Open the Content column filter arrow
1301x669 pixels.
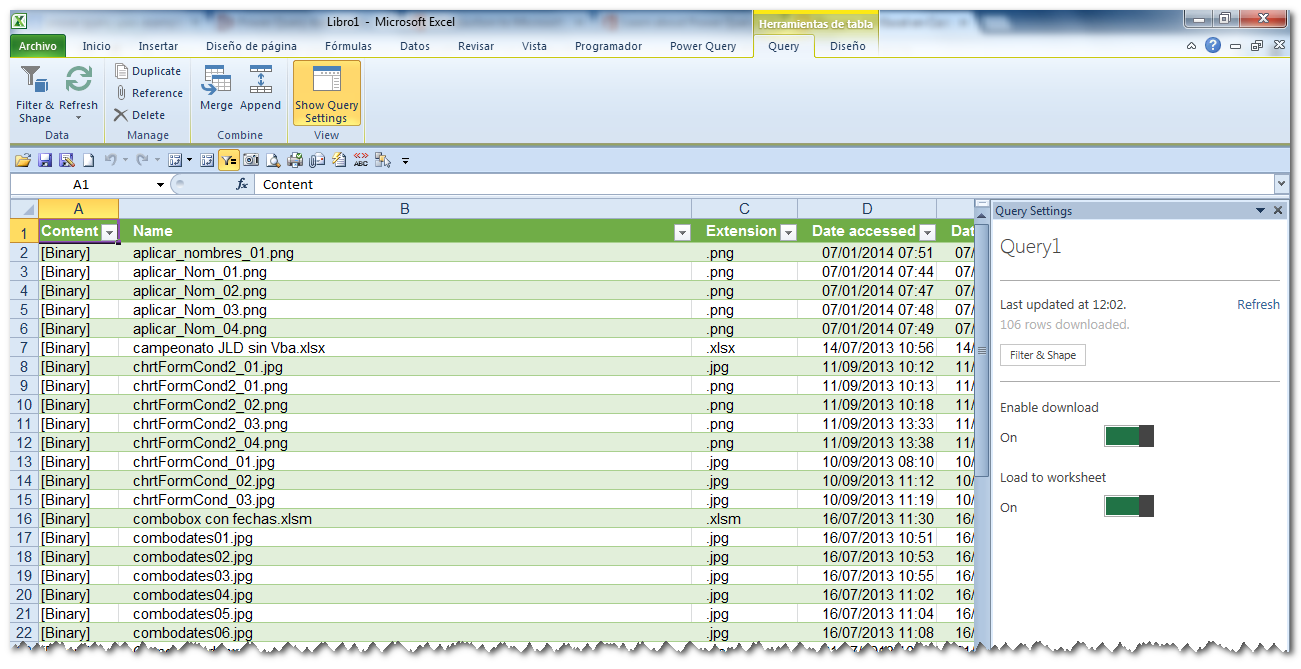tap(109, 231)
